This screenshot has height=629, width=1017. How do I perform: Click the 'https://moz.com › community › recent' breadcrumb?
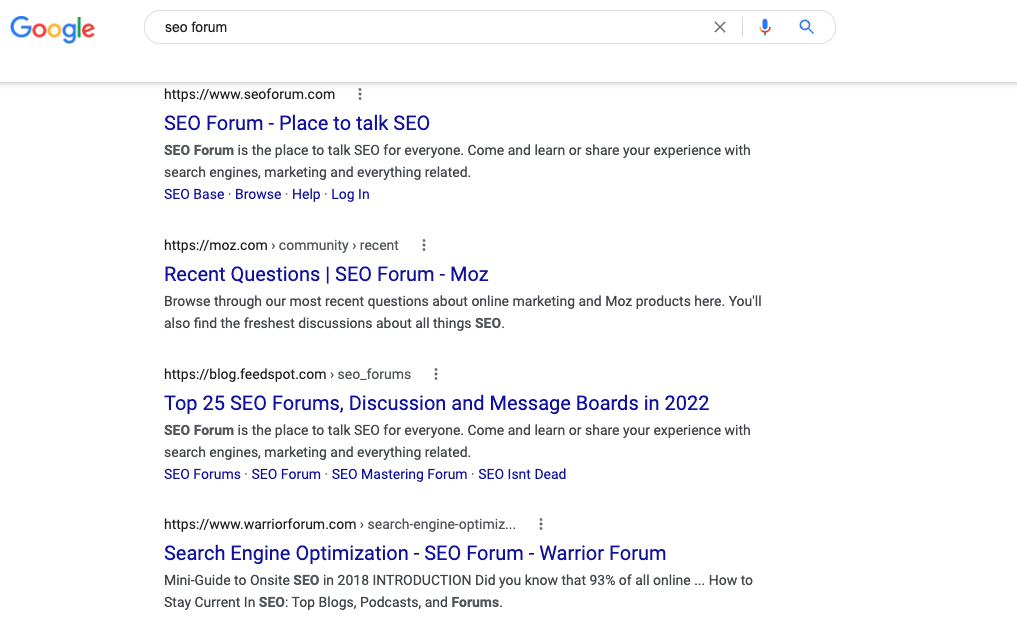[x=281, y=245]
